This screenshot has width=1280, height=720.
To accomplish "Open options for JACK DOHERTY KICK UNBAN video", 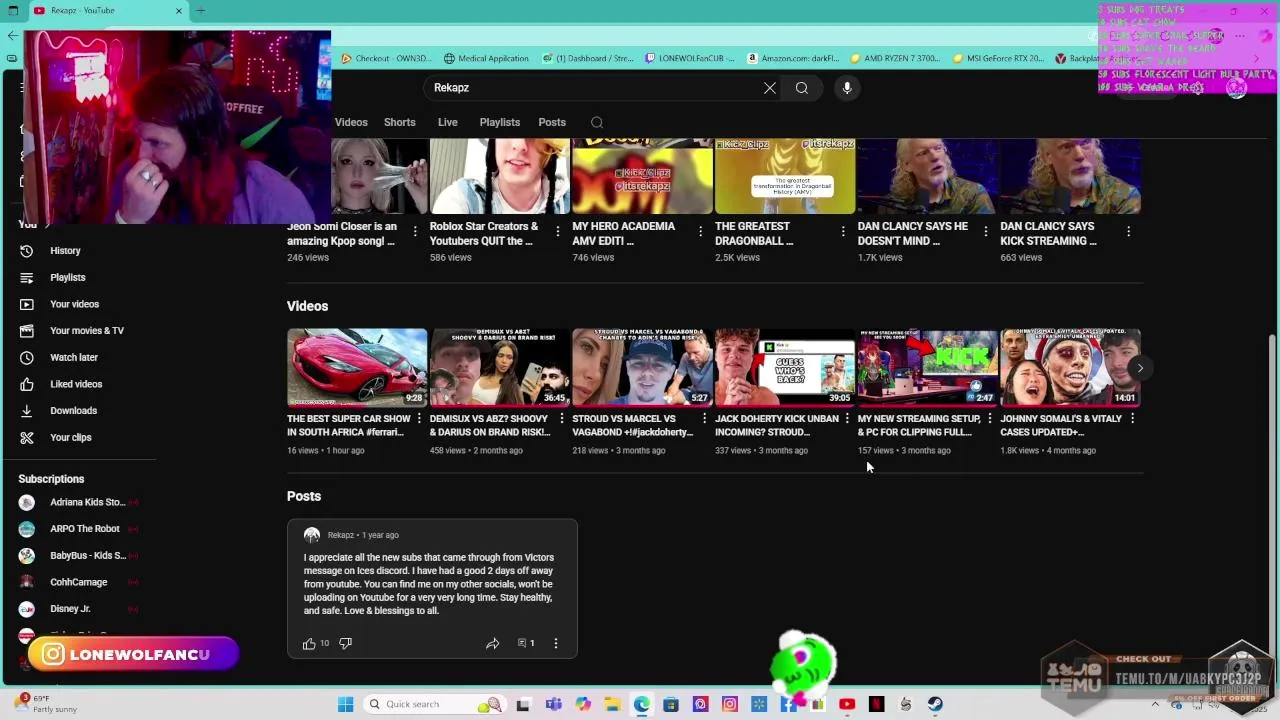I will pos(847,419).
